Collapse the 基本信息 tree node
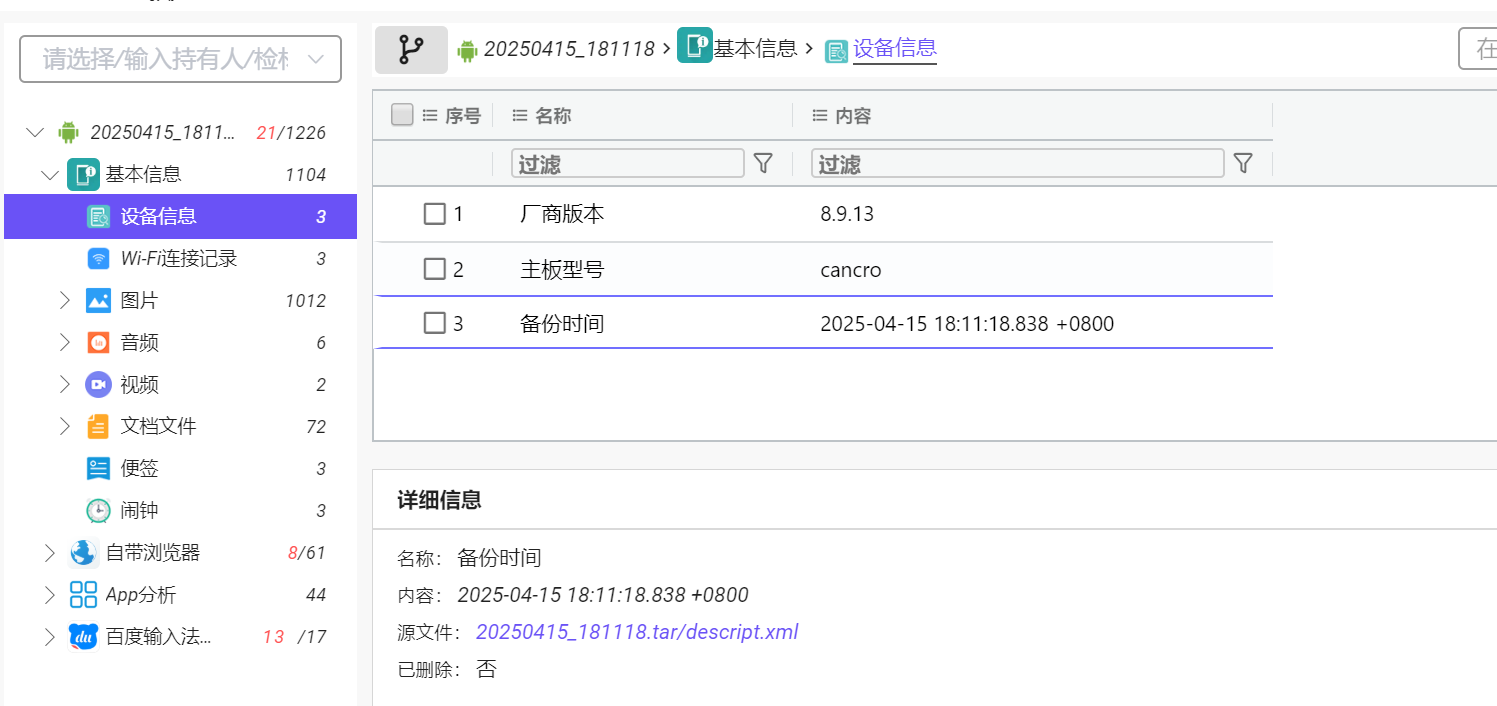Image resolution: width=1497 pixels, height=706 pixels. click(x=50, y=175)
